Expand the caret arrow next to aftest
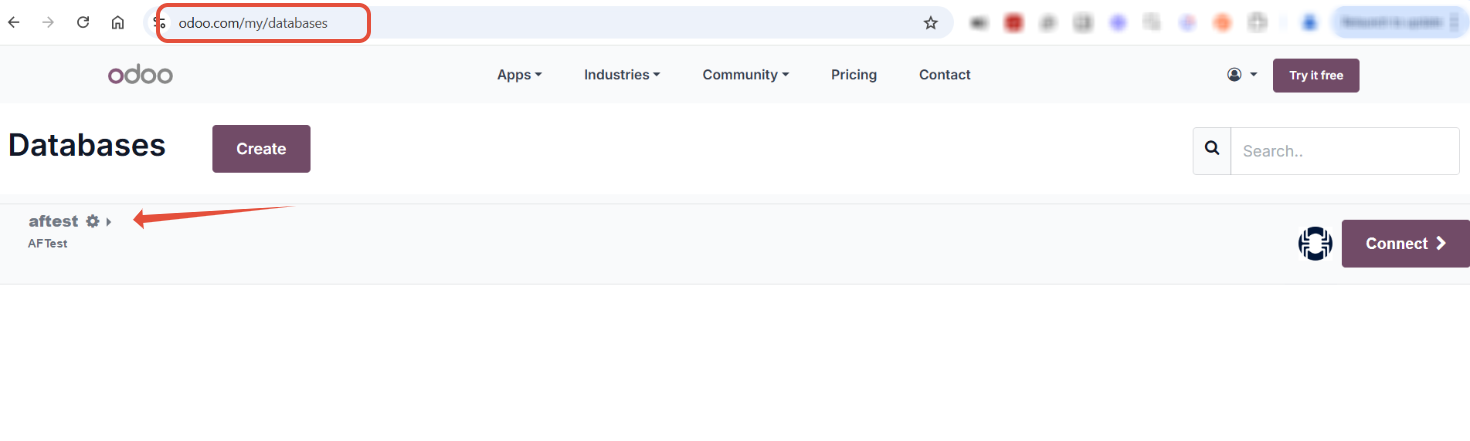Screen dimensions: 1470x441 click(x=109, y=221)
